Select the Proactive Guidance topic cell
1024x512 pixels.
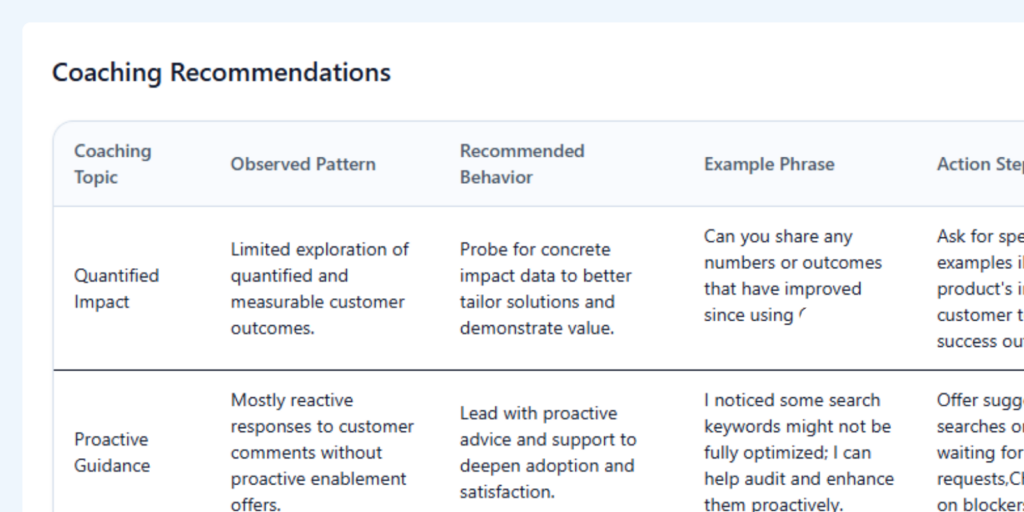tap(112, 453)
